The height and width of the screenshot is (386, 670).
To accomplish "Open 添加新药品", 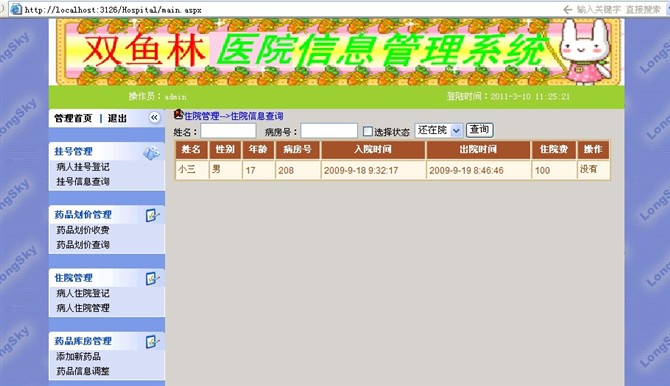I will point(79,357).
